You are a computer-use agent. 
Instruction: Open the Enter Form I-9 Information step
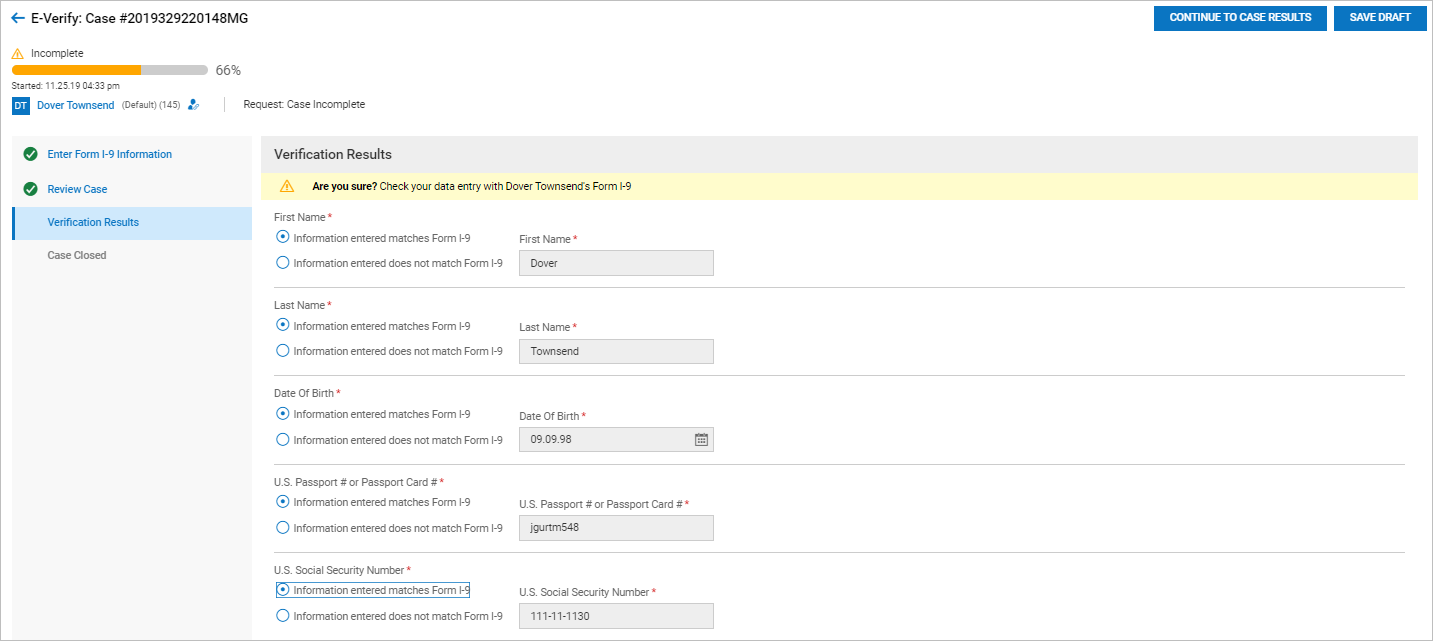(110, 154)
